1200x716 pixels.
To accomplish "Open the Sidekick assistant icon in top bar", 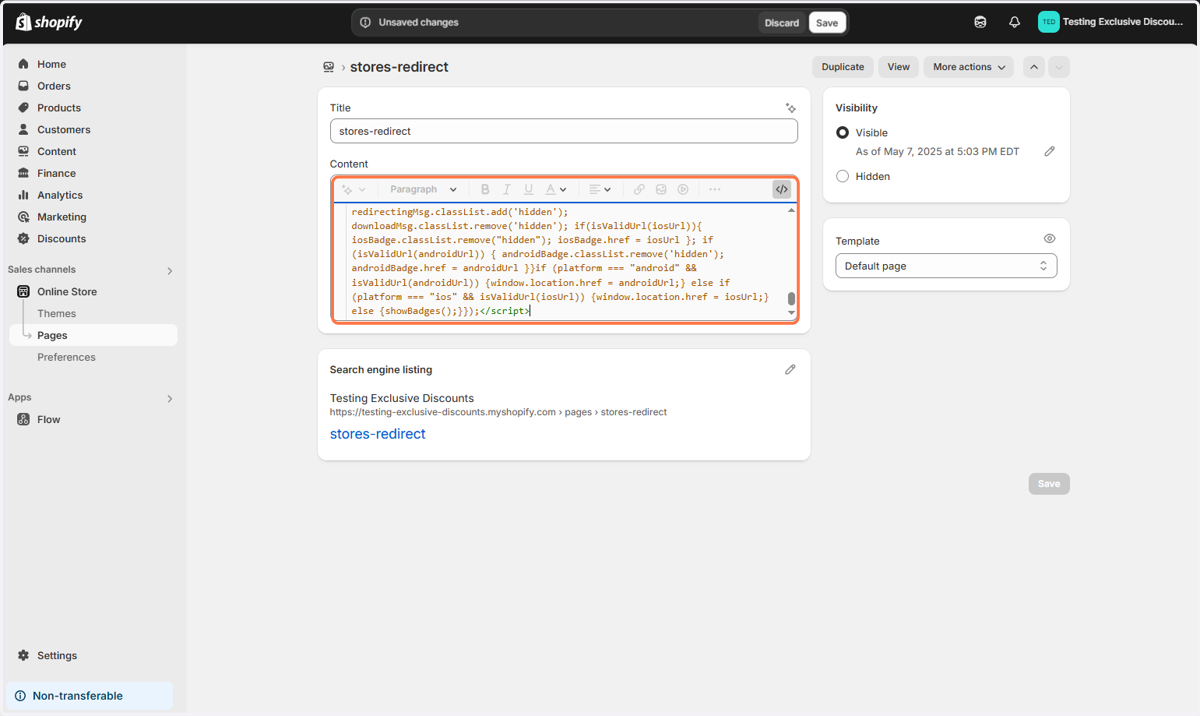I will coord(980,22).
